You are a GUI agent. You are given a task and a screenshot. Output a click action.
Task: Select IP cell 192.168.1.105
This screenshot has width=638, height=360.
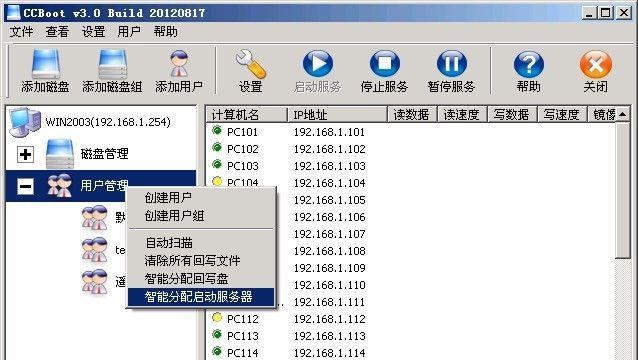click(330, 200)
